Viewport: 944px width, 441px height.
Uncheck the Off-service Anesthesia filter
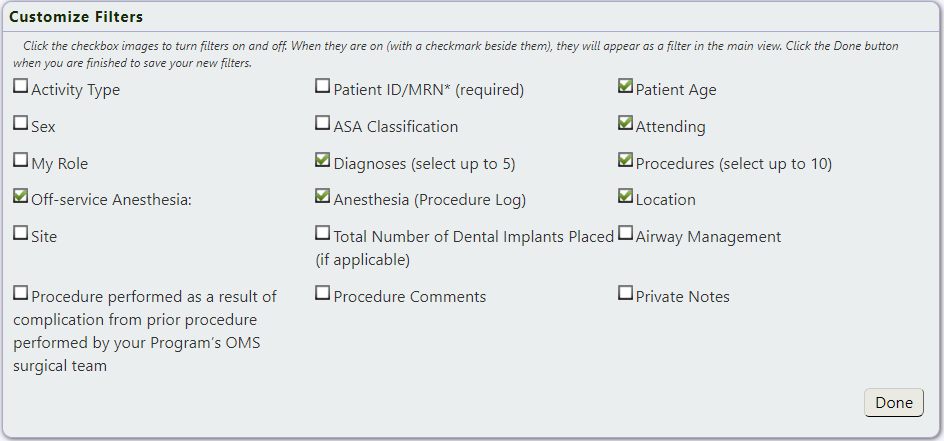(x=20, y=196)
